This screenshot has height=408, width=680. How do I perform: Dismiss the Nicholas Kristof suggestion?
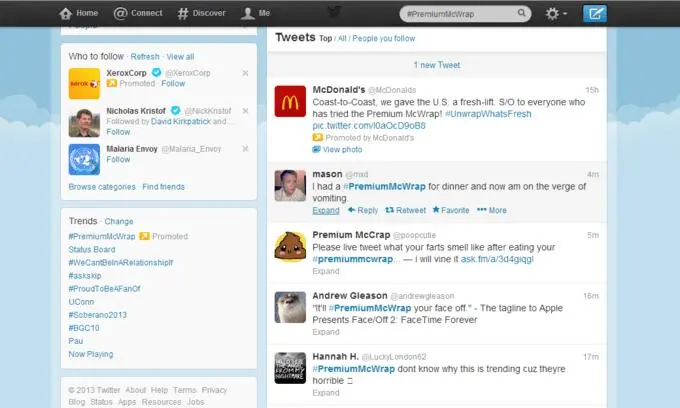[245, 111]
